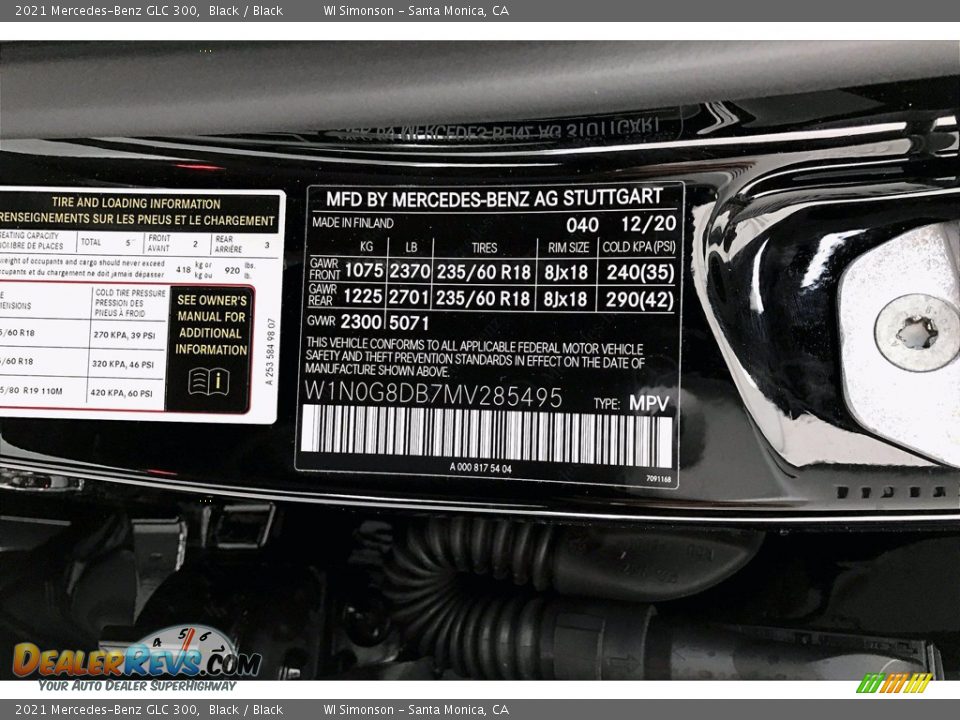Click tire pressure '320 KPA, 46 PSI'
Viewport: 960px width, 720px height.
click(122, 364)
